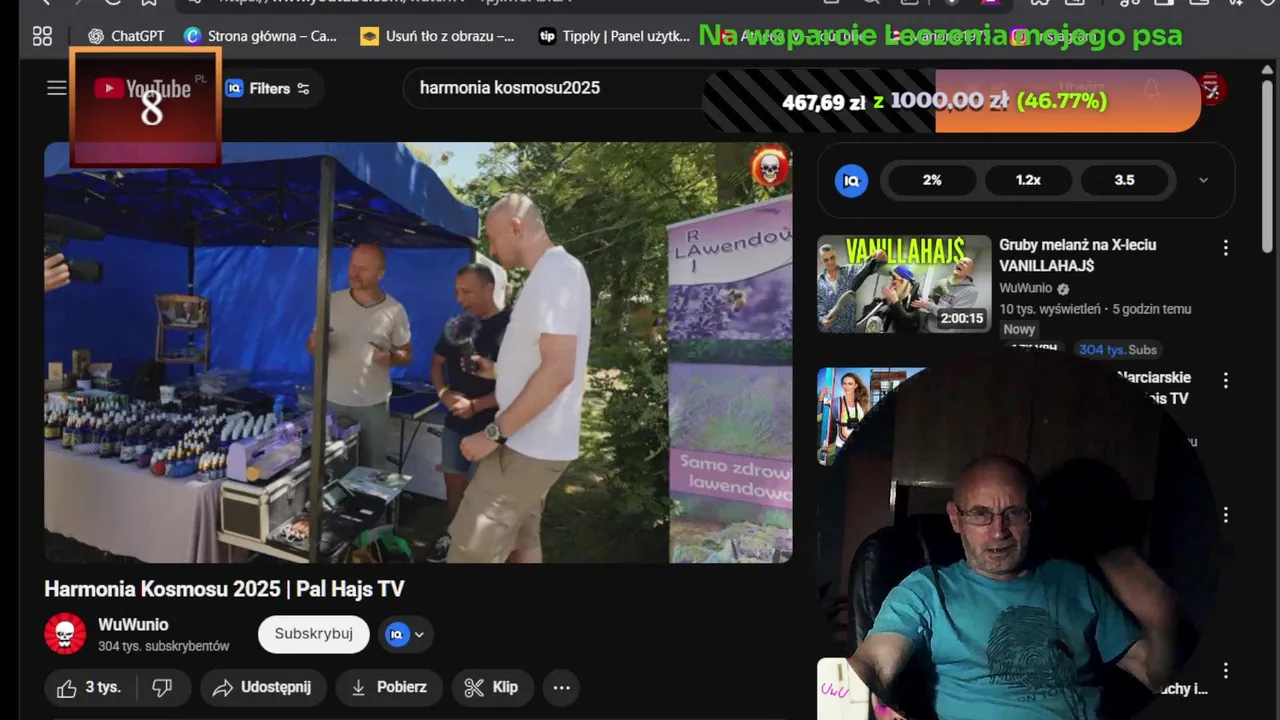Viewport: 1280px width, 720px height.
Task: Click the skull badge on video corner
Action: click(770, 168)
